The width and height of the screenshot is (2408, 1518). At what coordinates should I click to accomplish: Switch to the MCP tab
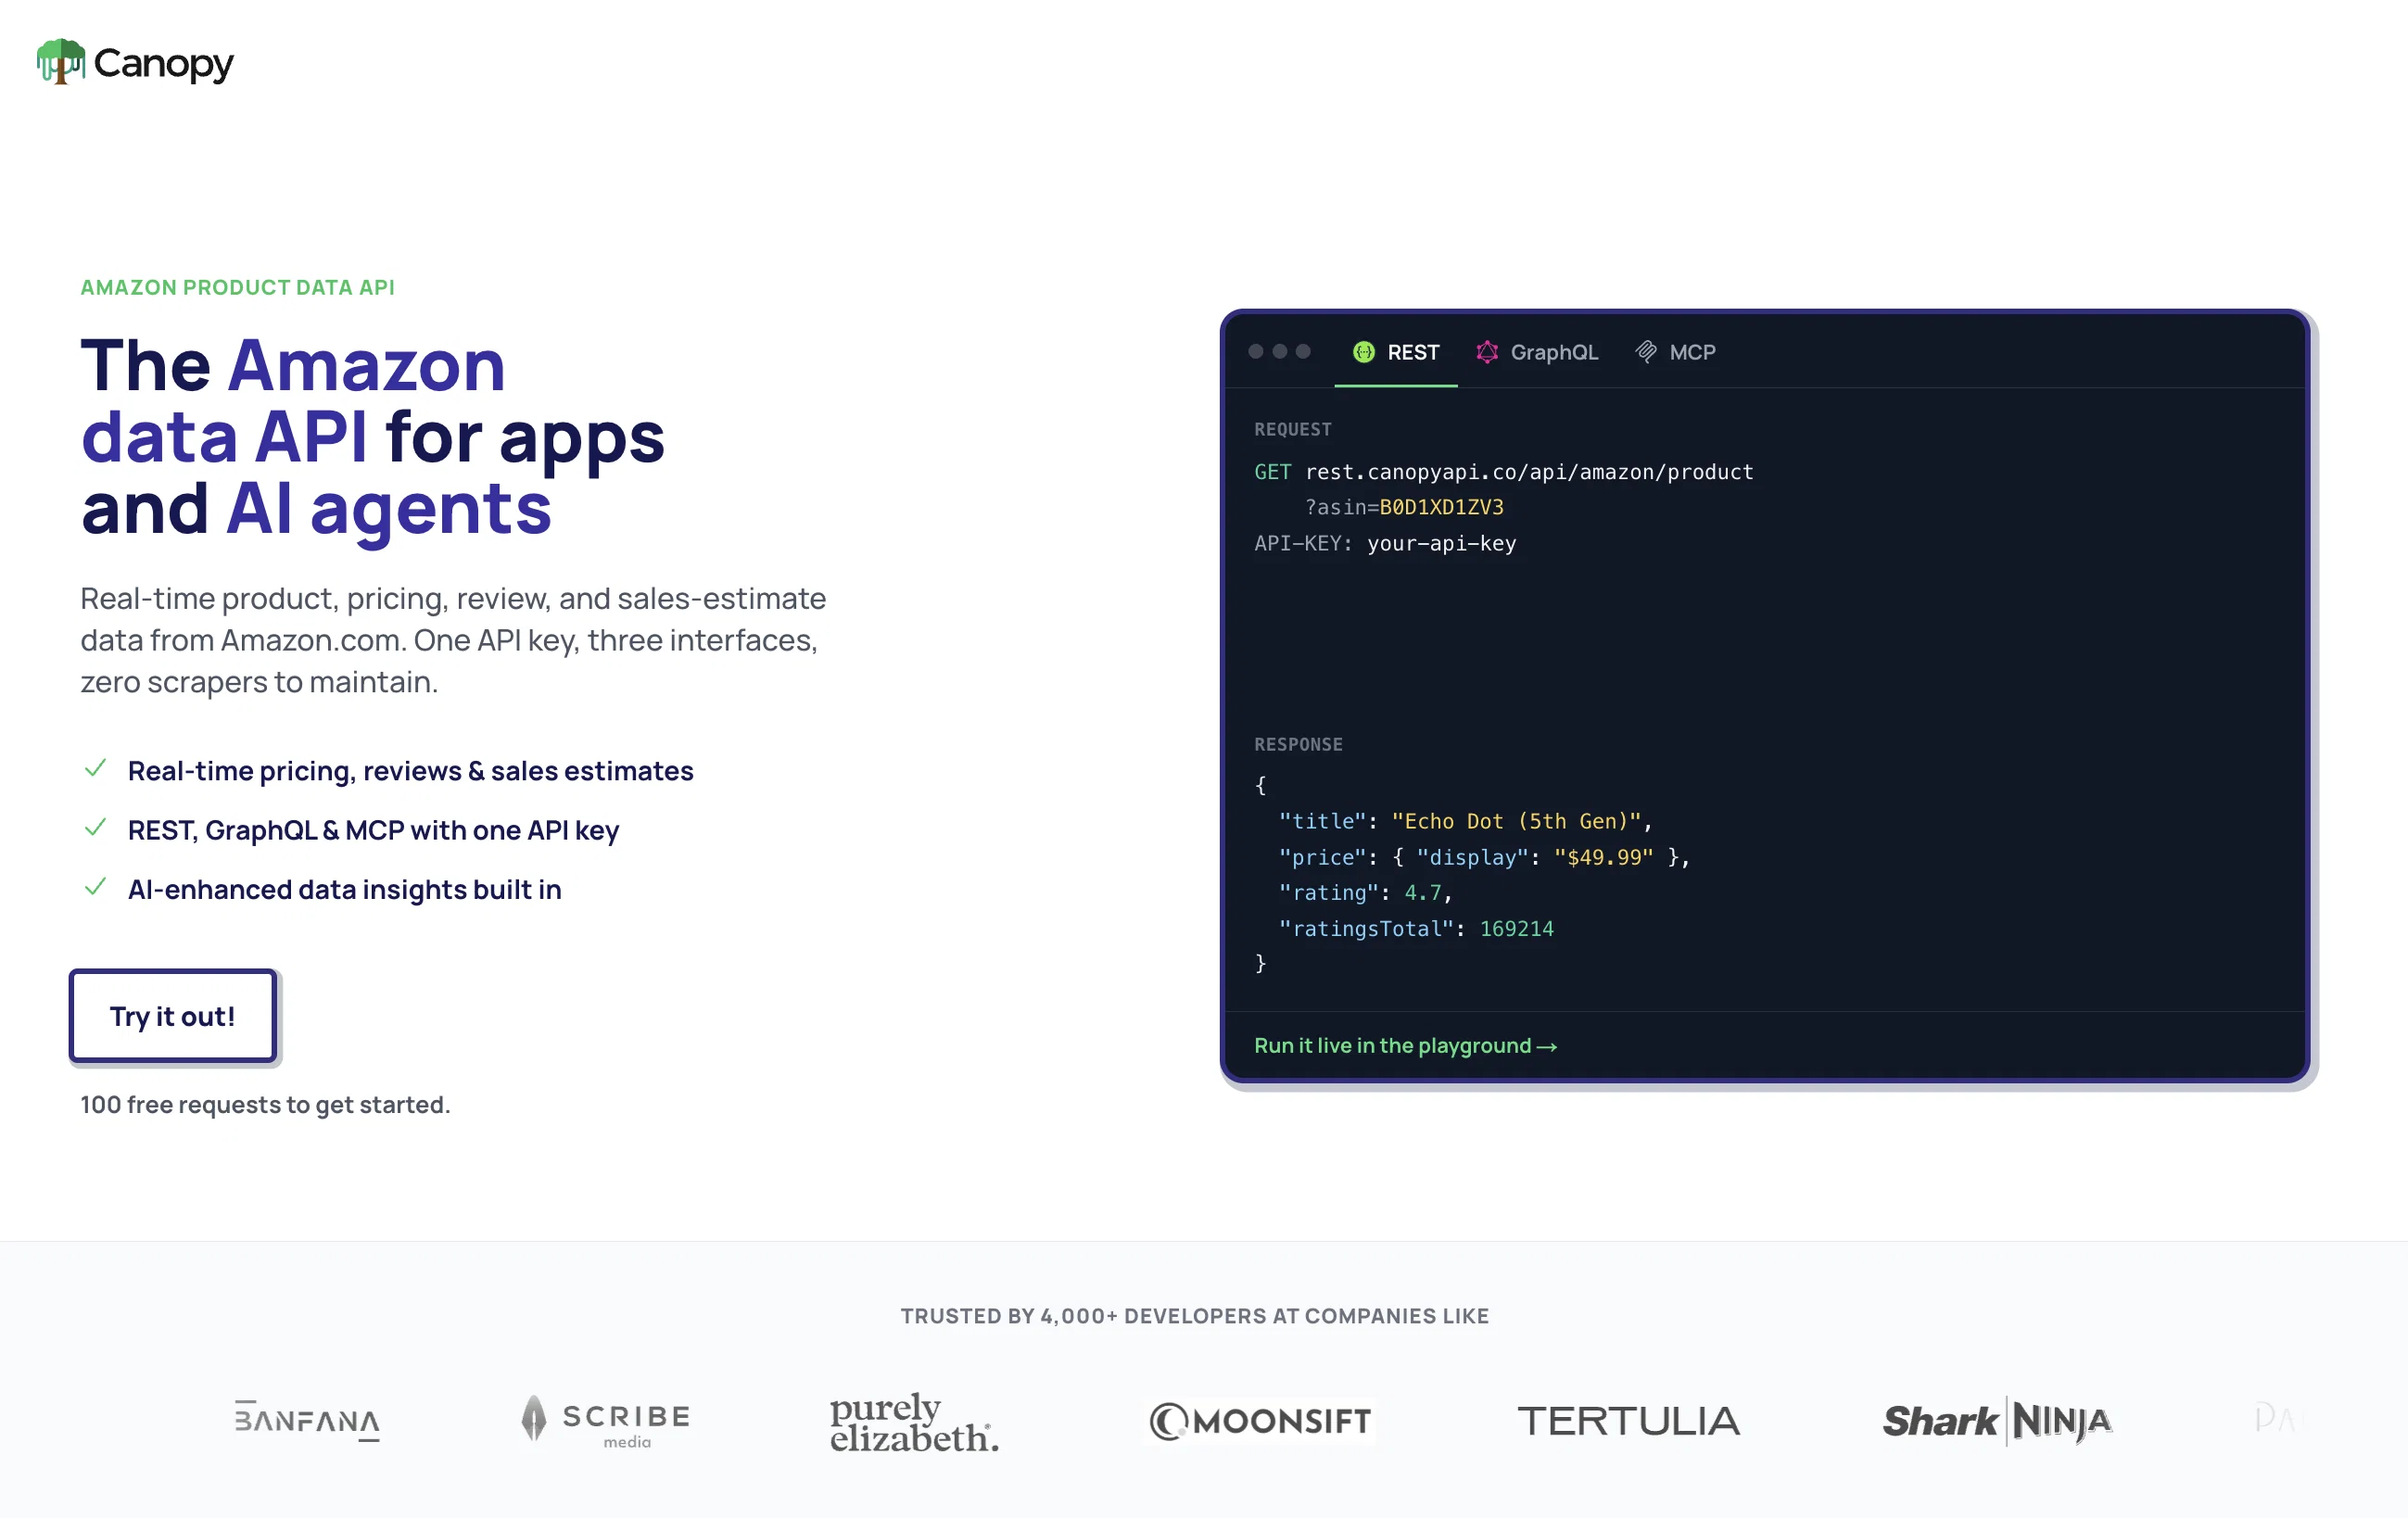pyautogui.click(x=1676, y=352)
